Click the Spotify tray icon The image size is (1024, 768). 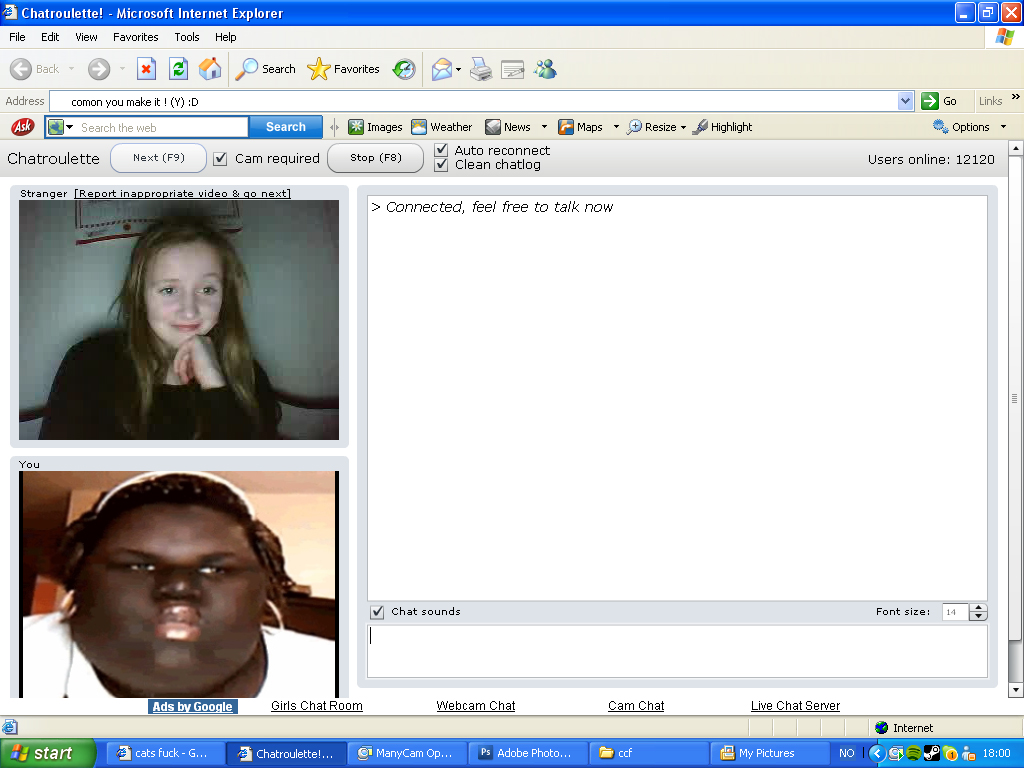point(914,754)
